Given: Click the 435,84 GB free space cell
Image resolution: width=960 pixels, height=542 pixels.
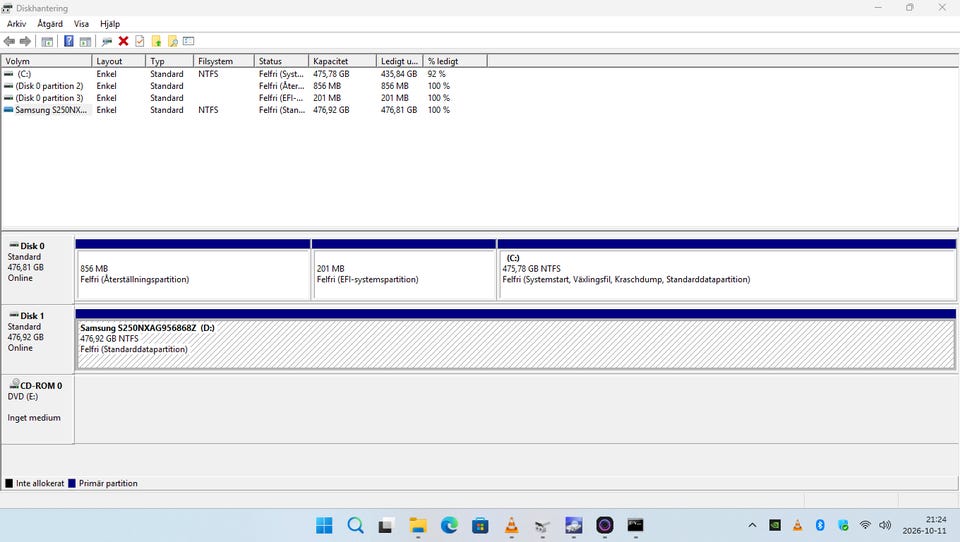Looking at the screenshot, I should (x=399, y=74).
